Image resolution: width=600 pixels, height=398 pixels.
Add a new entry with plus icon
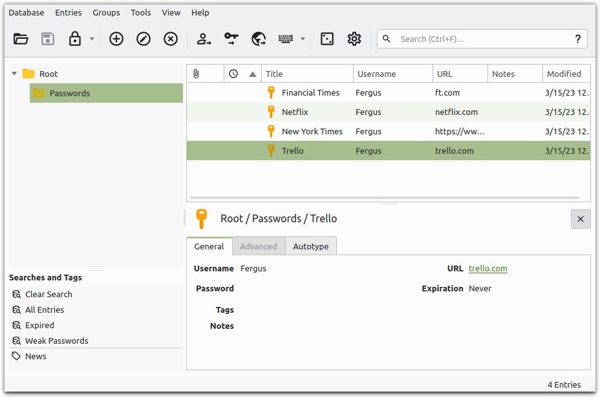[116, 39]
